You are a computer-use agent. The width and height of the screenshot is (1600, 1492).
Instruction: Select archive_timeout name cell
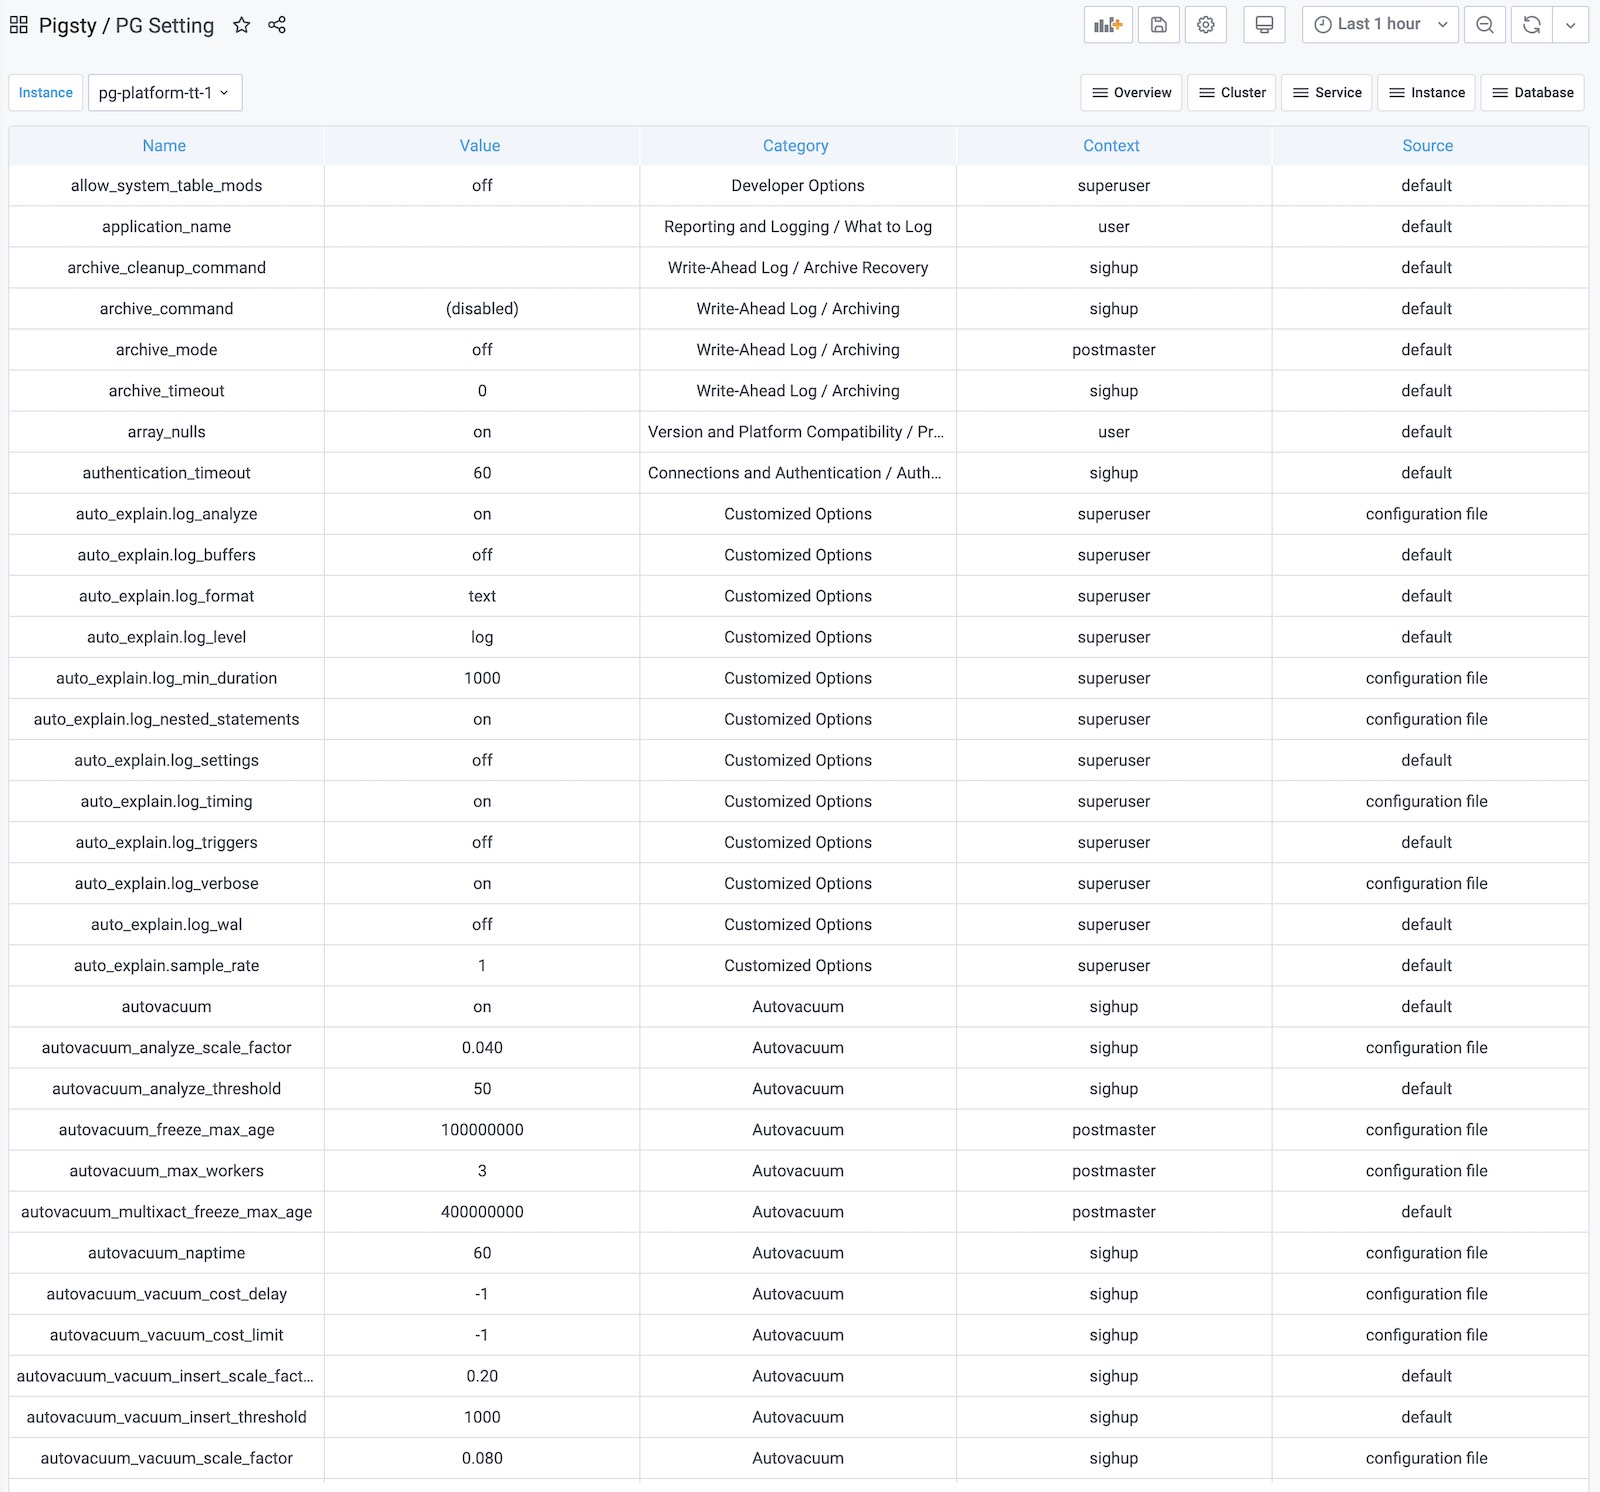(166, 391)
